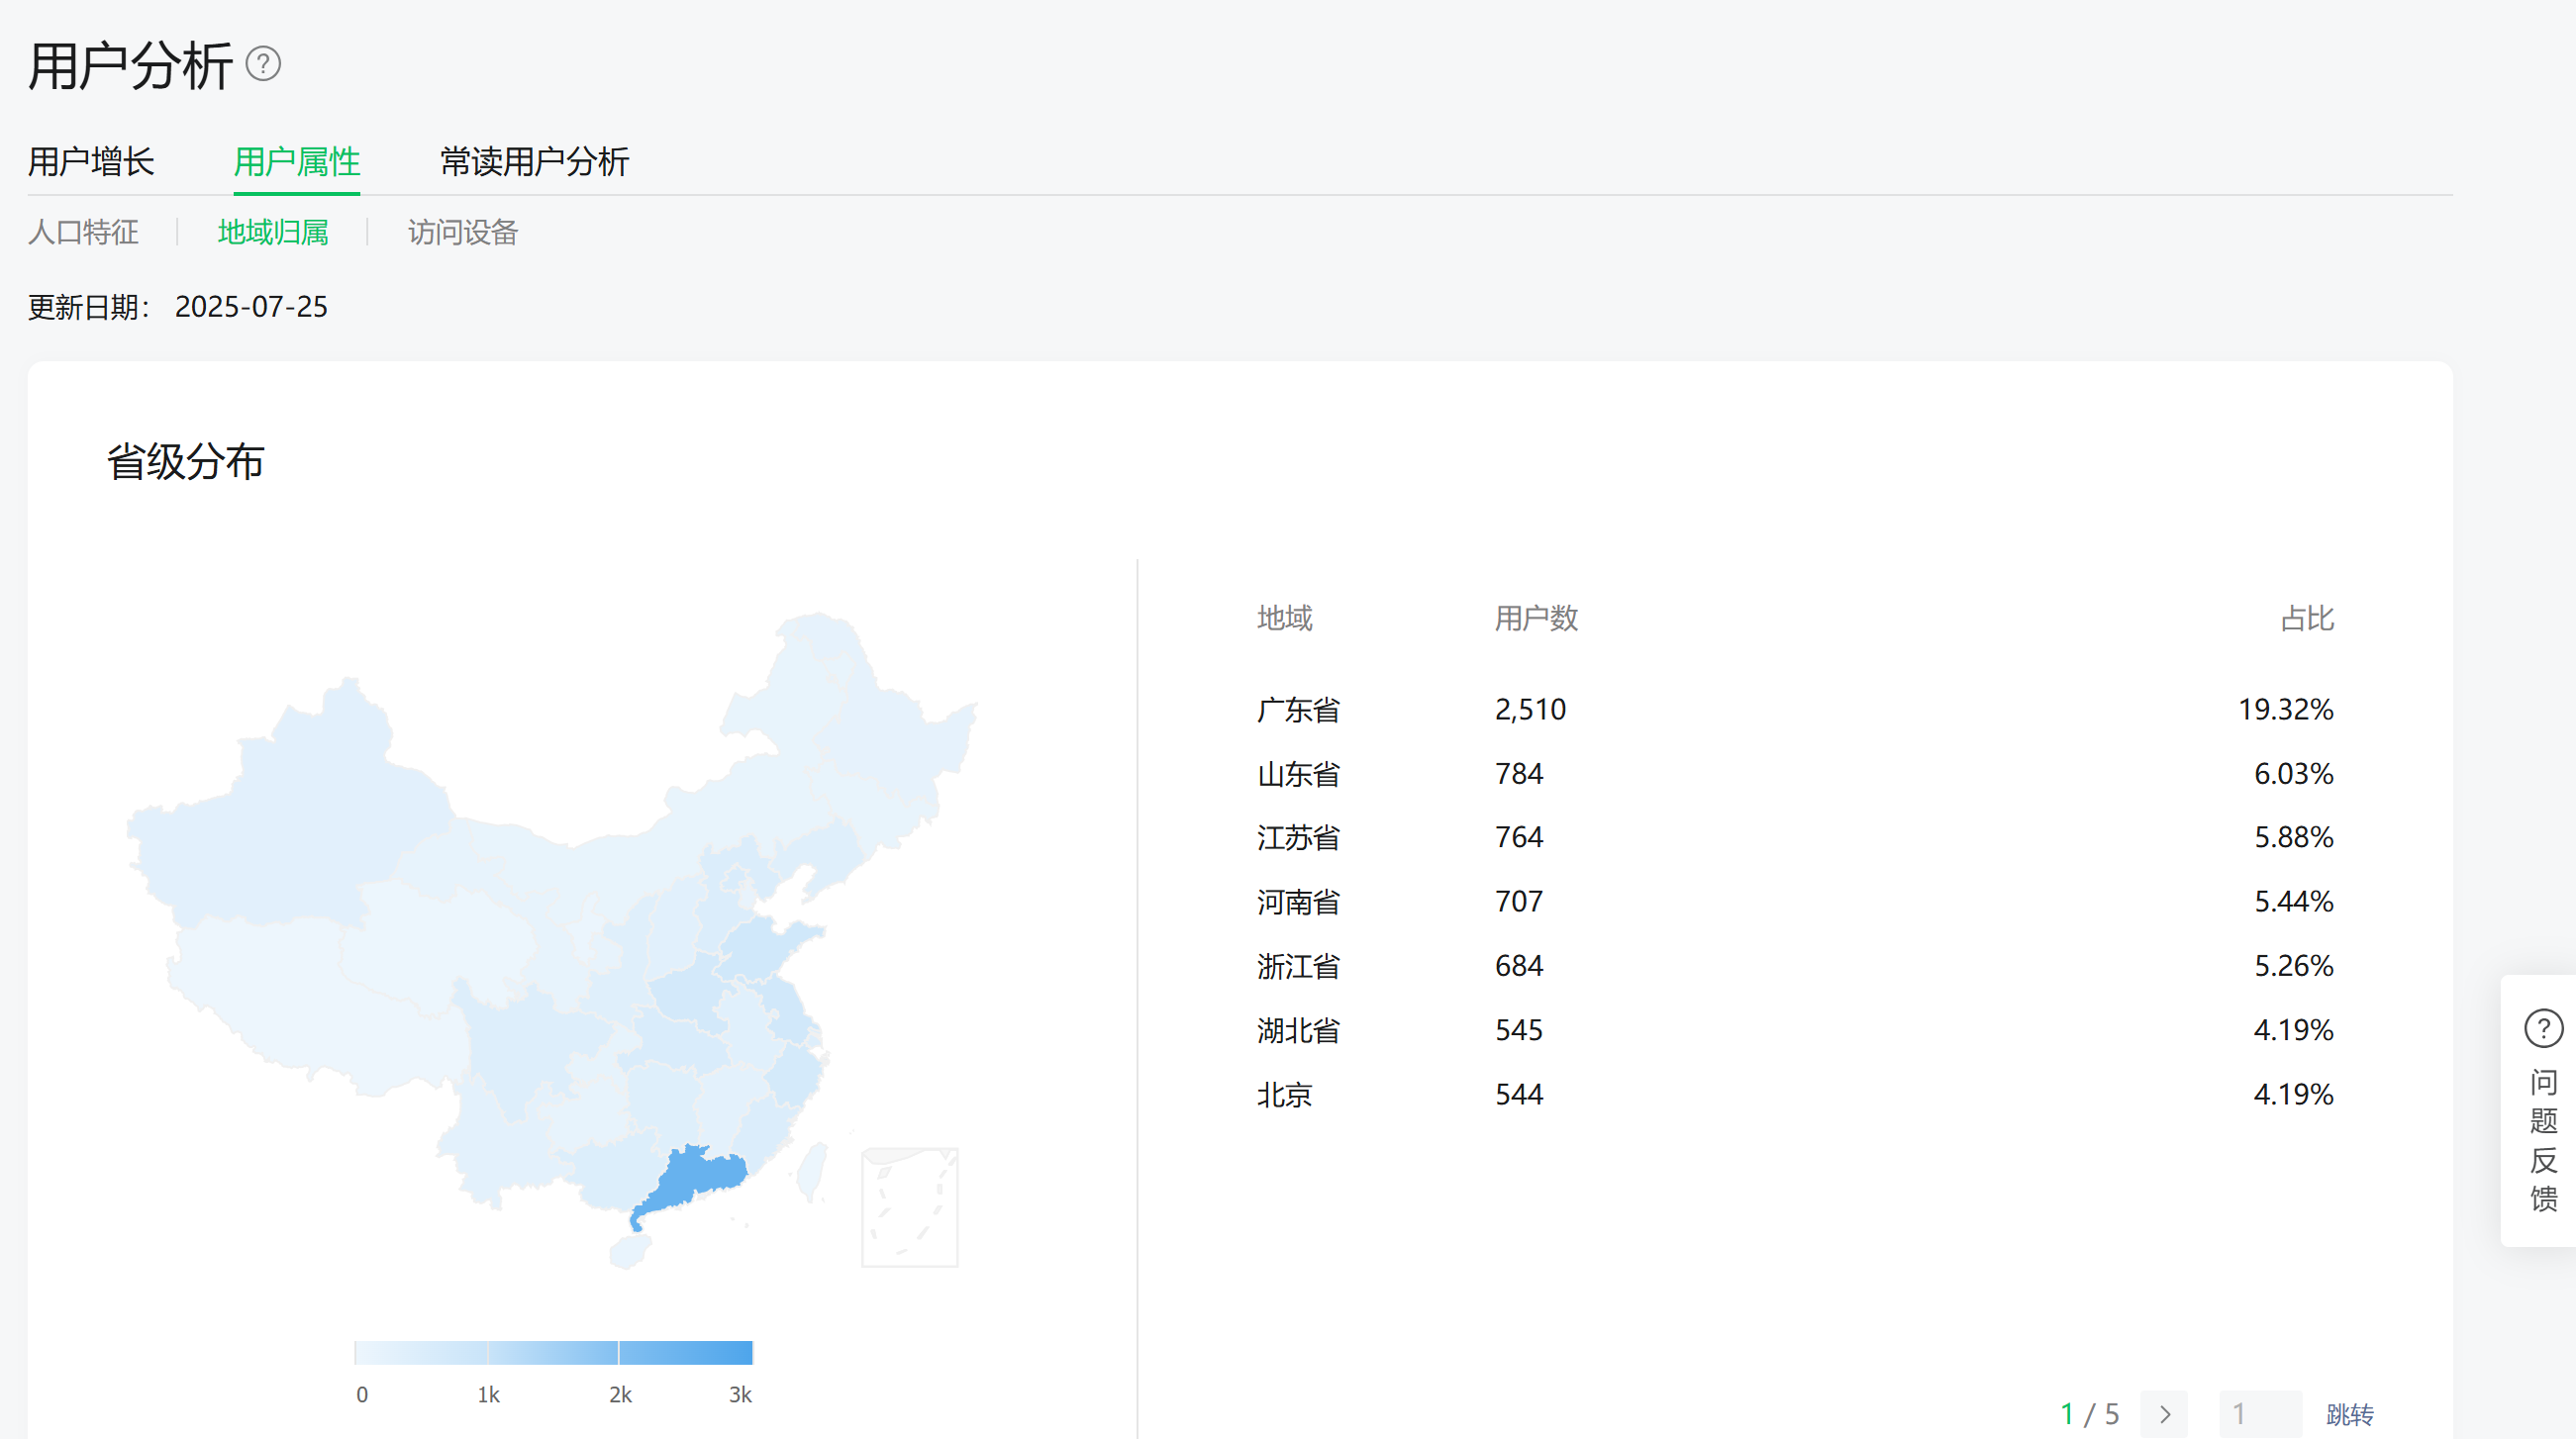Click the help icon beside 用户分析 title
The width and height of the screenshot is (2576, 1439).
[263, 64]
